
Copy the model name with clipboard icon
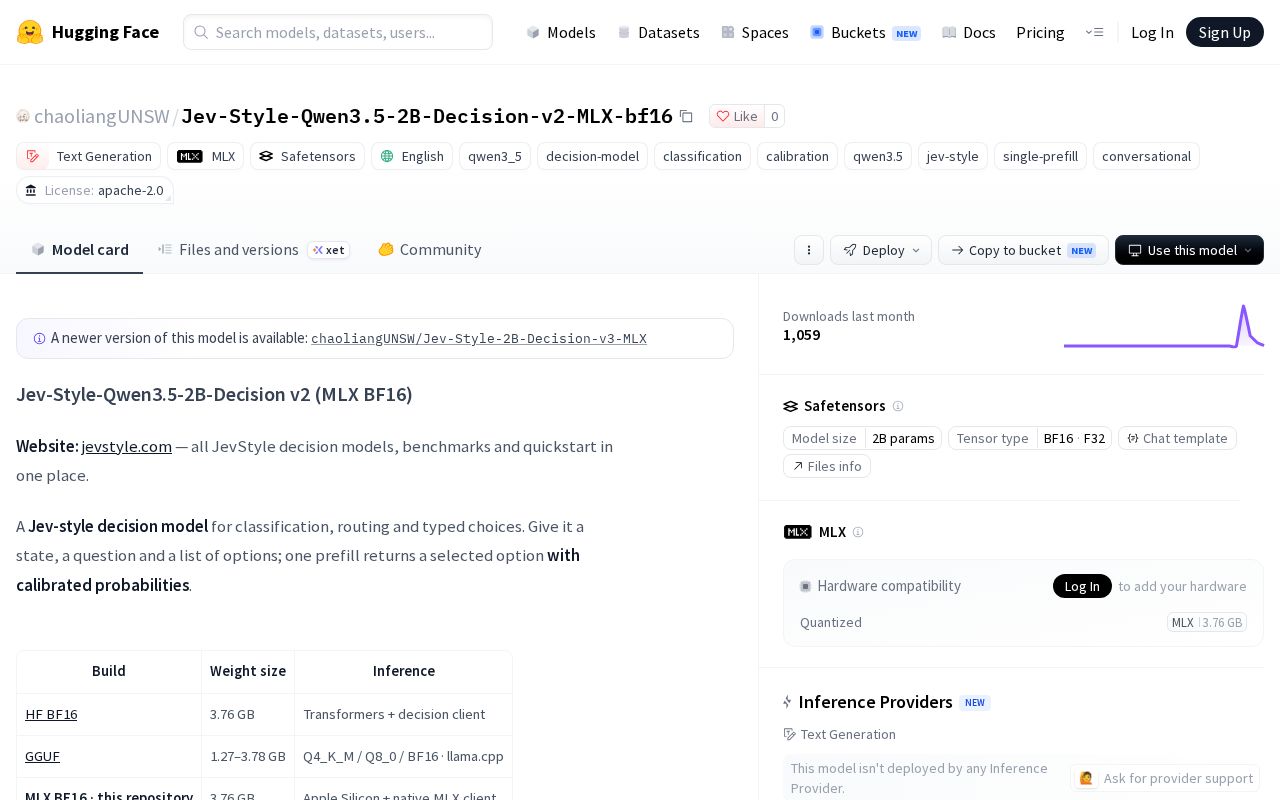pos(686,116)
